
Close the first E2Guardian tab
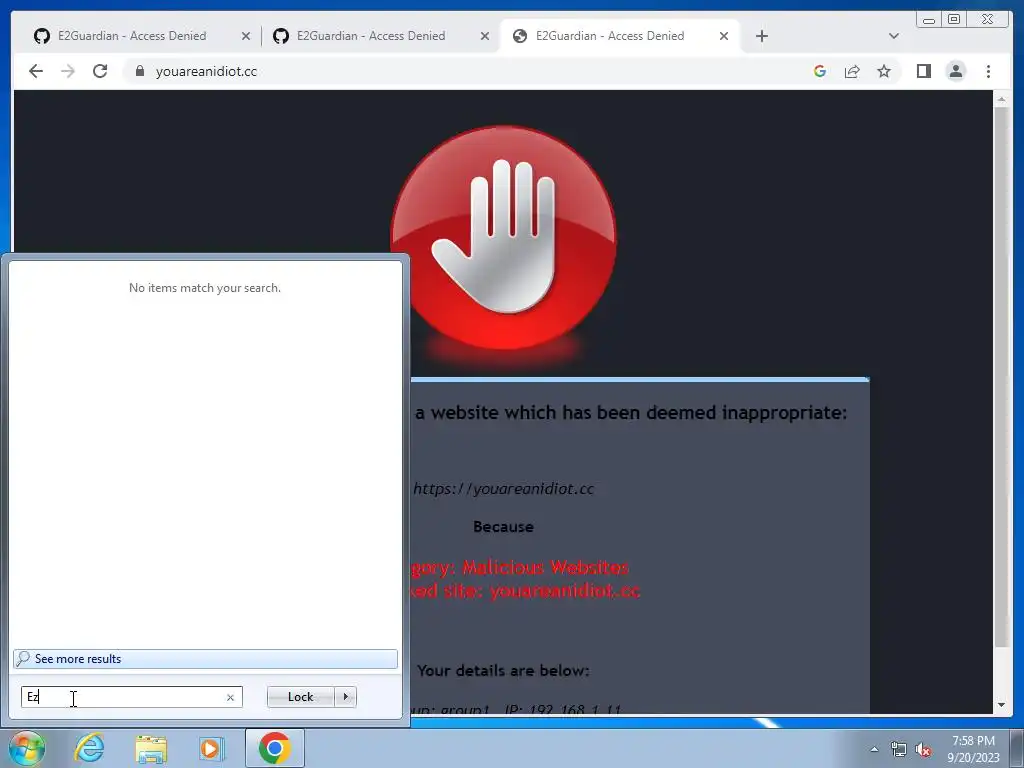pyautogui.click(x=246, y=37)
